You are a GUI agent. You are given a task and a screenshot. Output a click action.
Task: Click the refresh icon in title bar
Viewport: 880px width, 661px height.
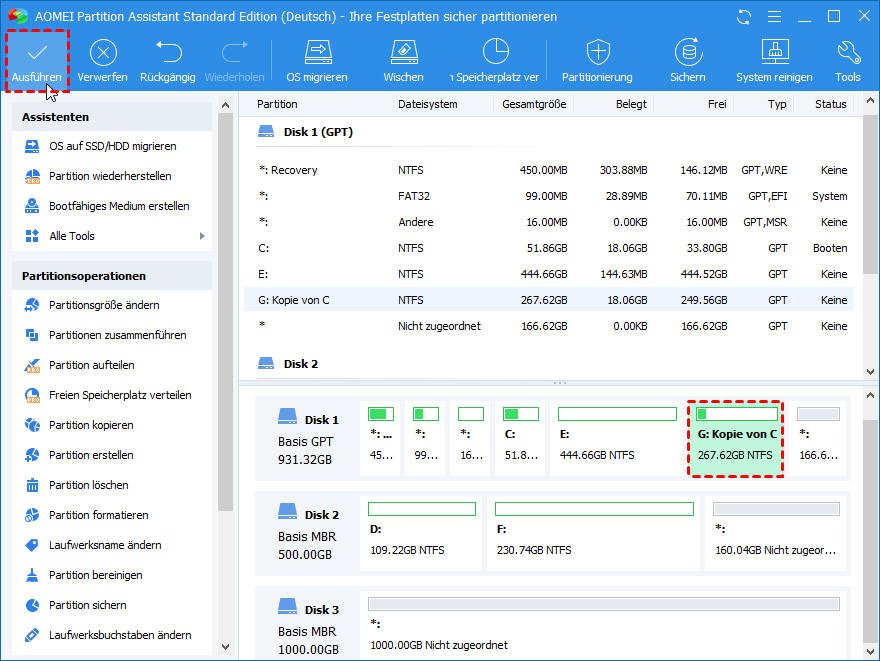[x=744, y=17]
